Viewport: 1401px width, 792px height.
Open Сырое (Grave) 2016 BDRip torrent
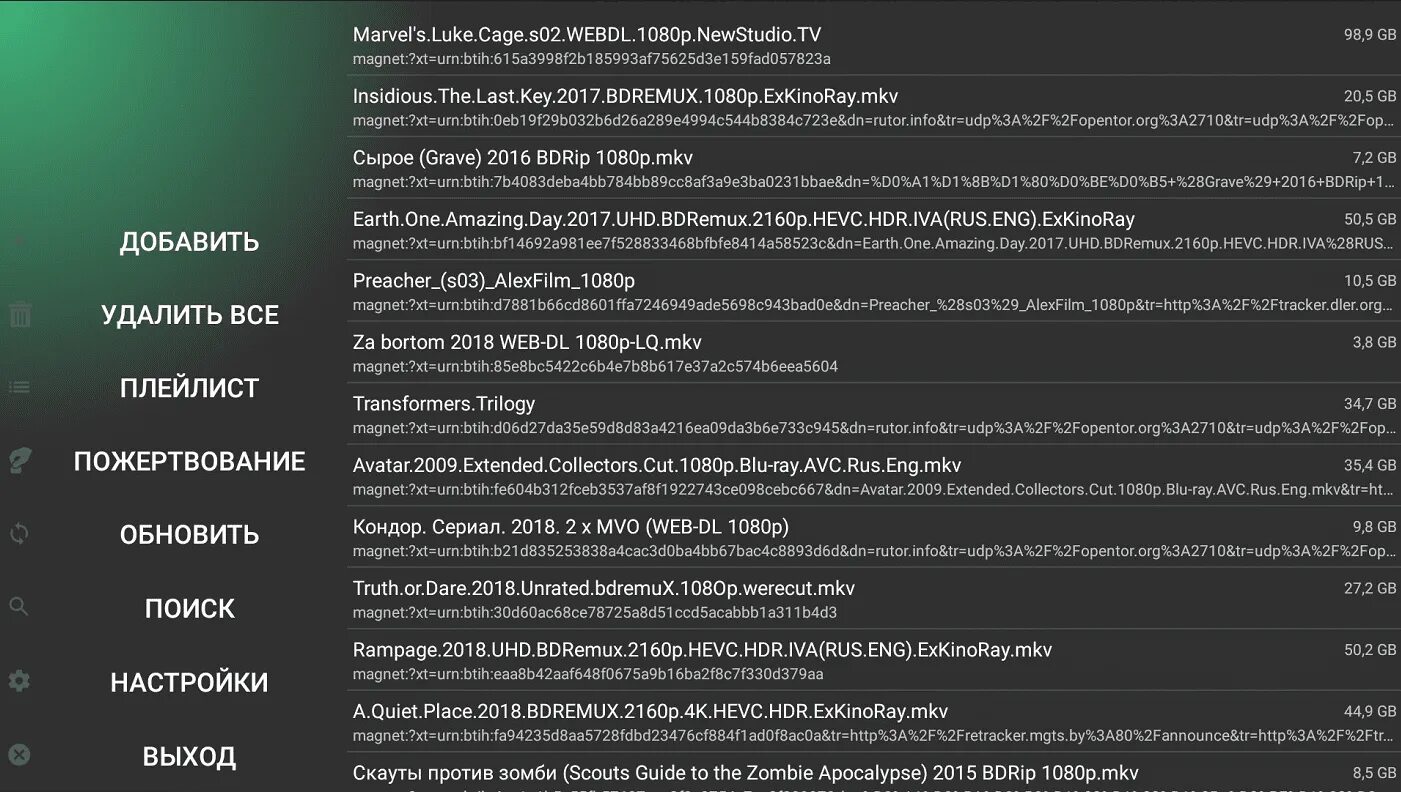point(523,158)
